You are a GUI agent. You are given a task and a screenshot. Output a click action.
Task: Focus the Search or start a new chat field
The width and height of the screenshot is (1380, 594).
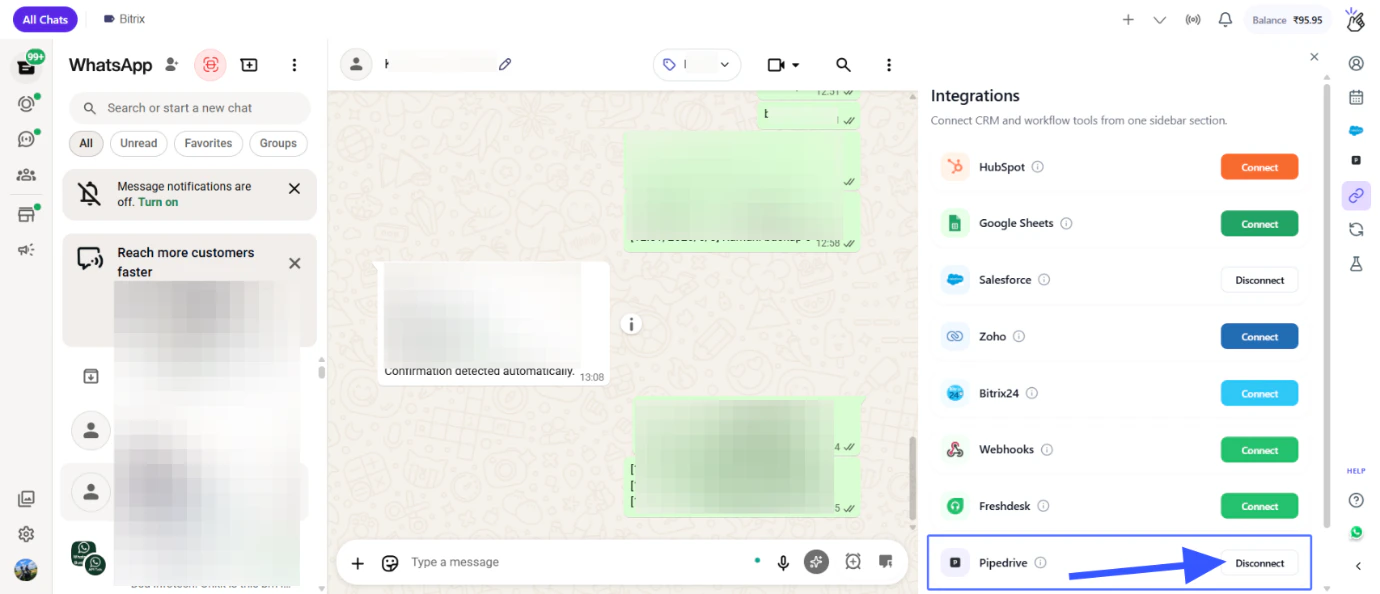coord(190,108)
